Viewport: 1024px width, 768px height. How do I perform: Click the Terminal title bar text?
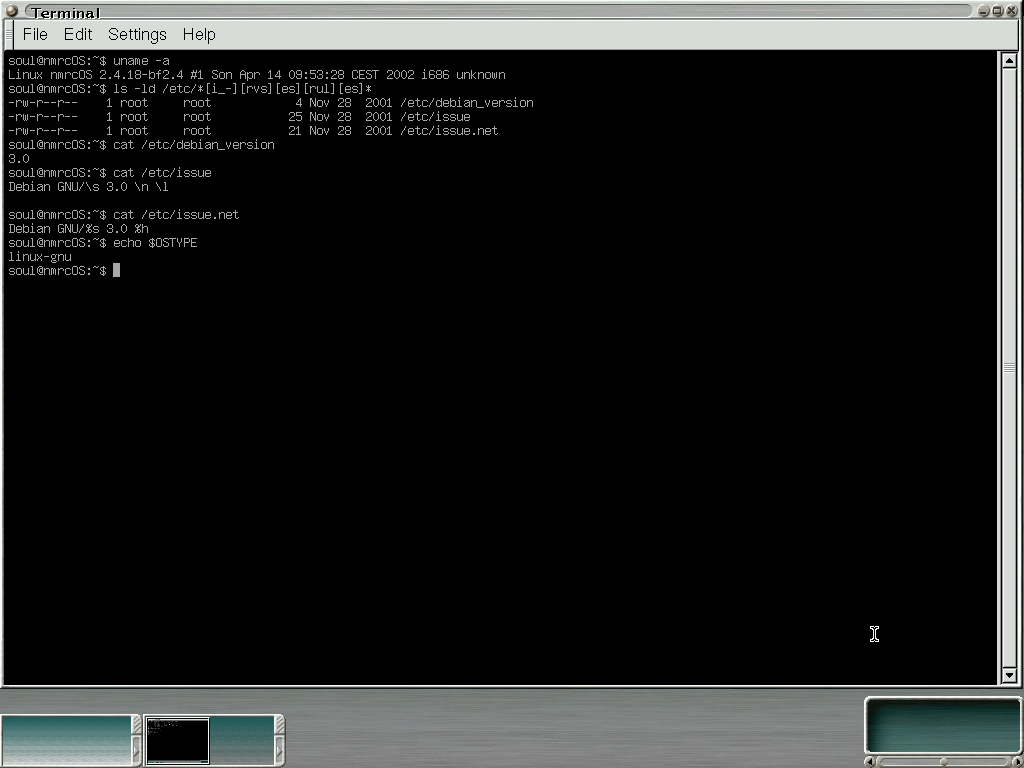(66, 12)
